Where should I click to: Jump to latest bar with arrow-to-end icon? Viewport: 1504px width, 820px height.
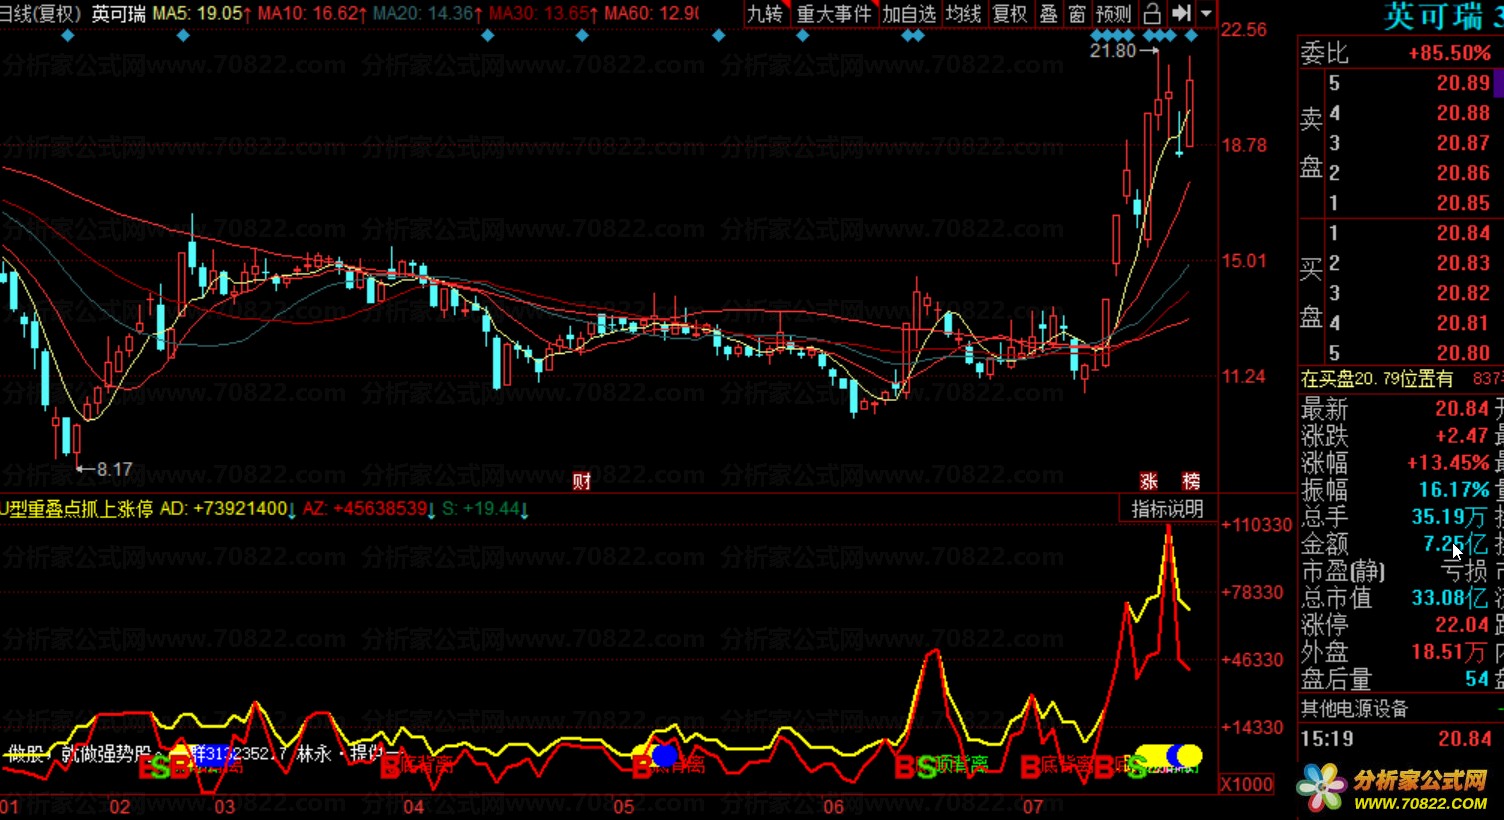1181,14
